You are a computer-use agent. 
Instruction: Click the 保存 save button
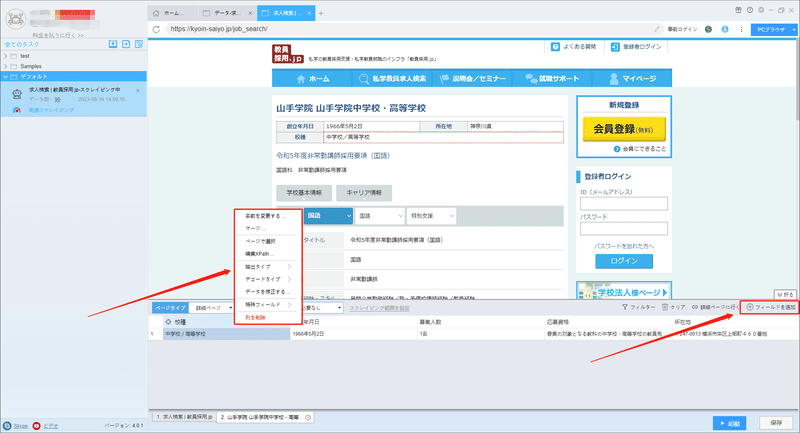tap(776, 423)
